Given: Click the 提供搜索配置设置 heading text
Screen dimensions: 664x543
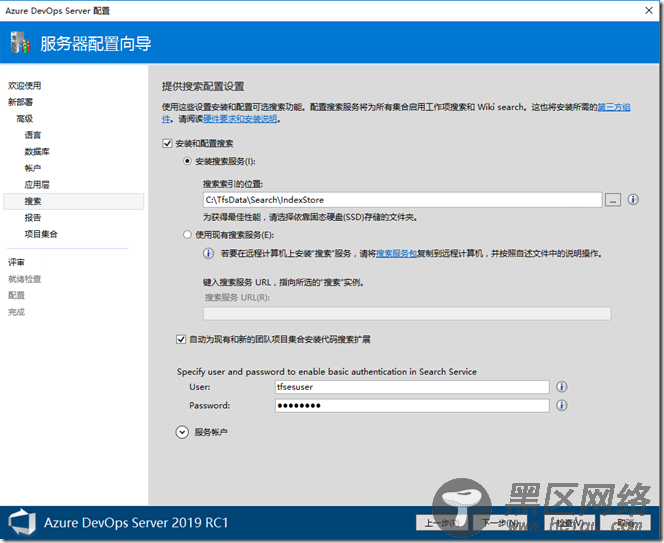Looking at the screenshot, I should [203, 87].
